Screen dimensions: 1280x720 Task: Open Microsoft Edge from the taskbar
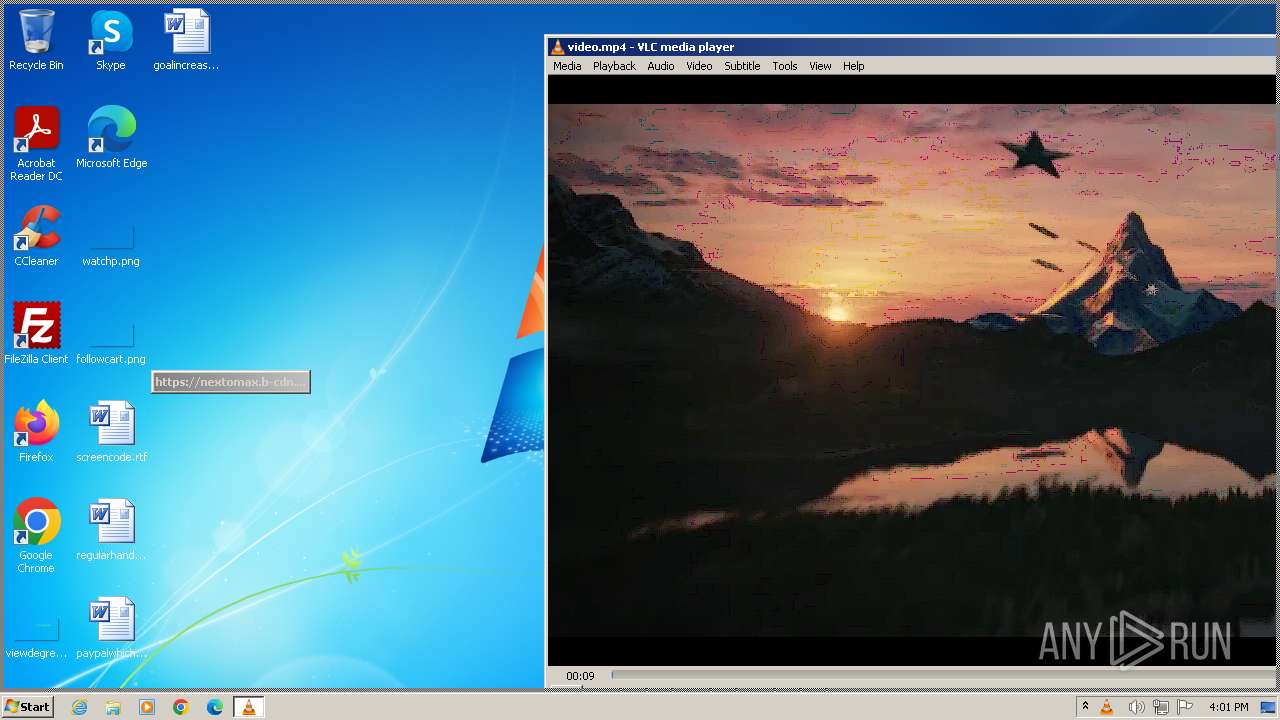point(215,707)
